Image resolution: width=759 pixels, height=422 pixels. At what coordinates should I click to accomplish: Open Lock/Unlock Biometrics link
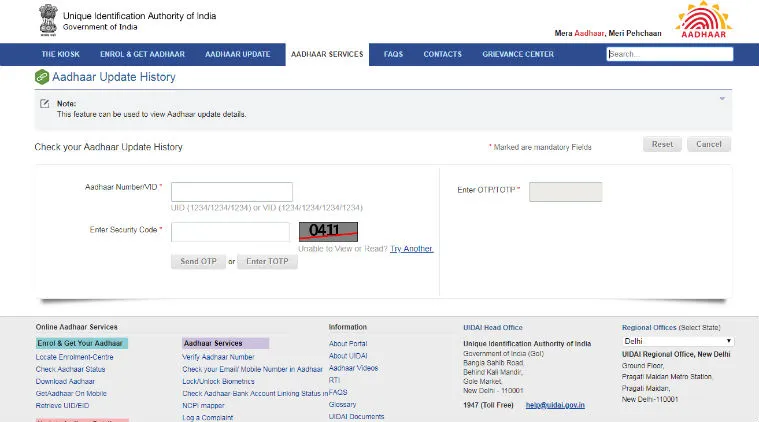coord(218,381)
